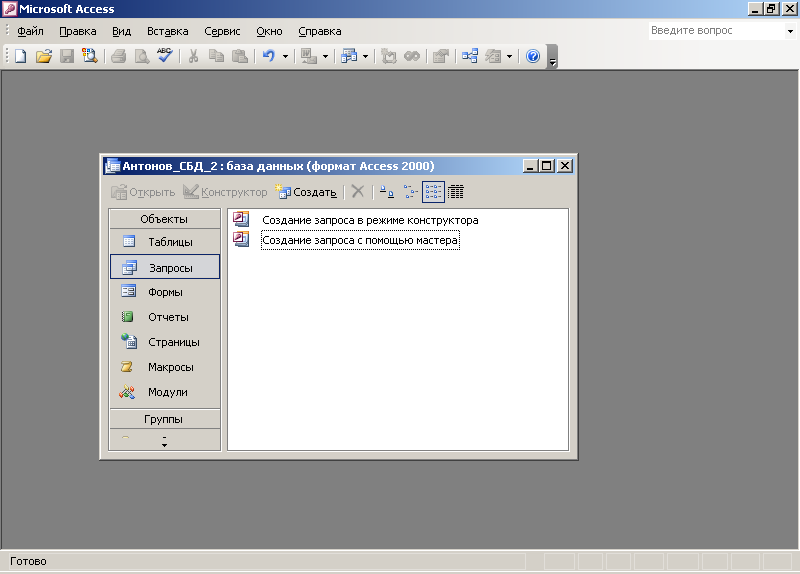Switch to Details table view
The width and height of the screenshot is (800, 574).
(456, 192)
